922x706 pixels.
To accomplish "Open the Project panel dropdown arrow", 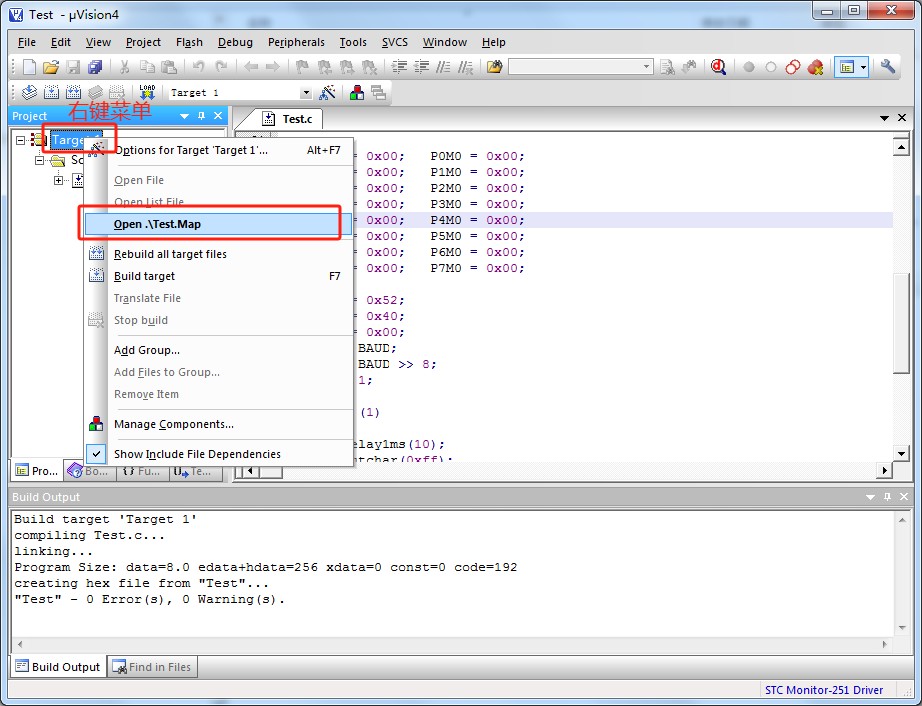I will [184, 116].
